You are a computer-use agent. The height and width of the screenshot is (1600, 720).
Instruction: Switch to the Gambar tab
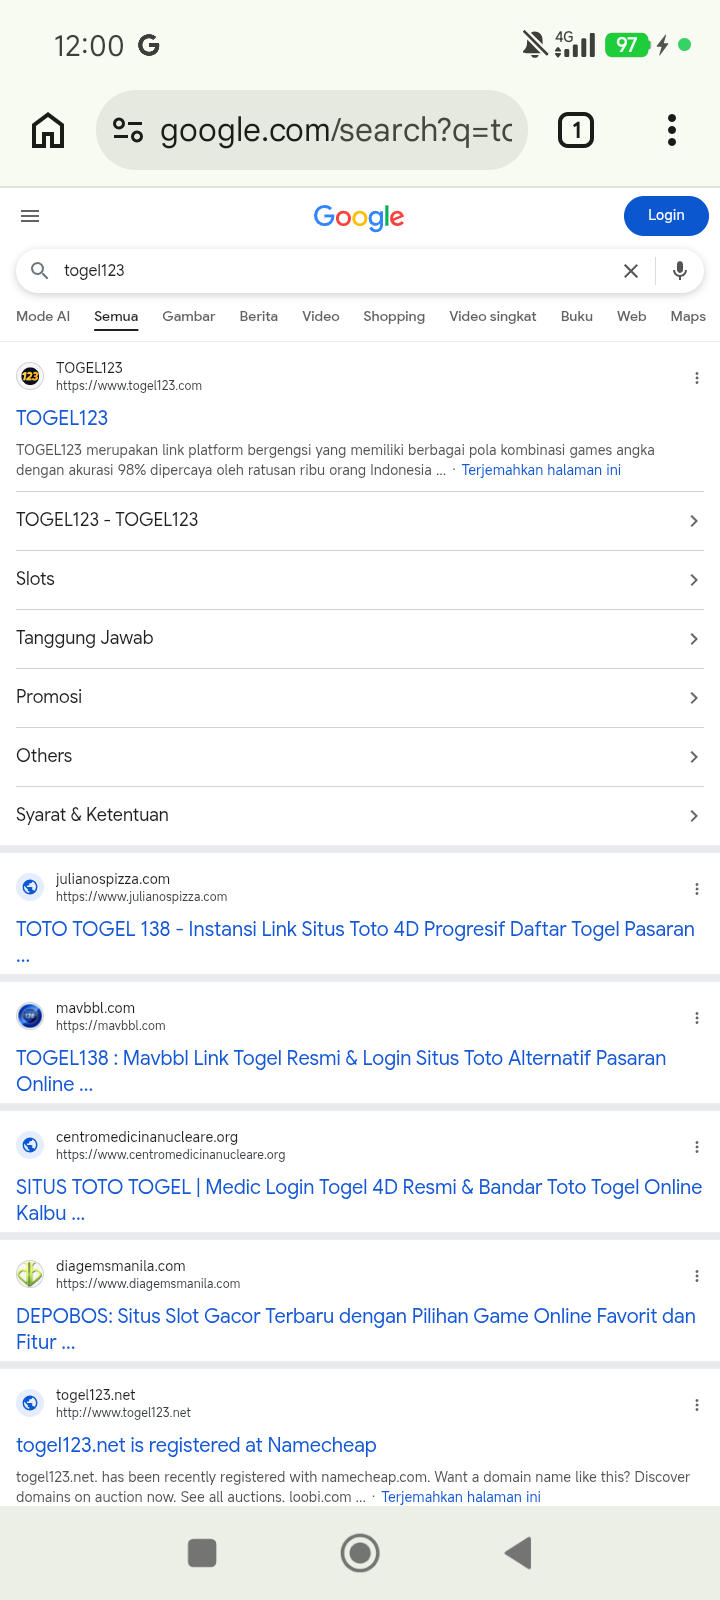click(188, 316)
